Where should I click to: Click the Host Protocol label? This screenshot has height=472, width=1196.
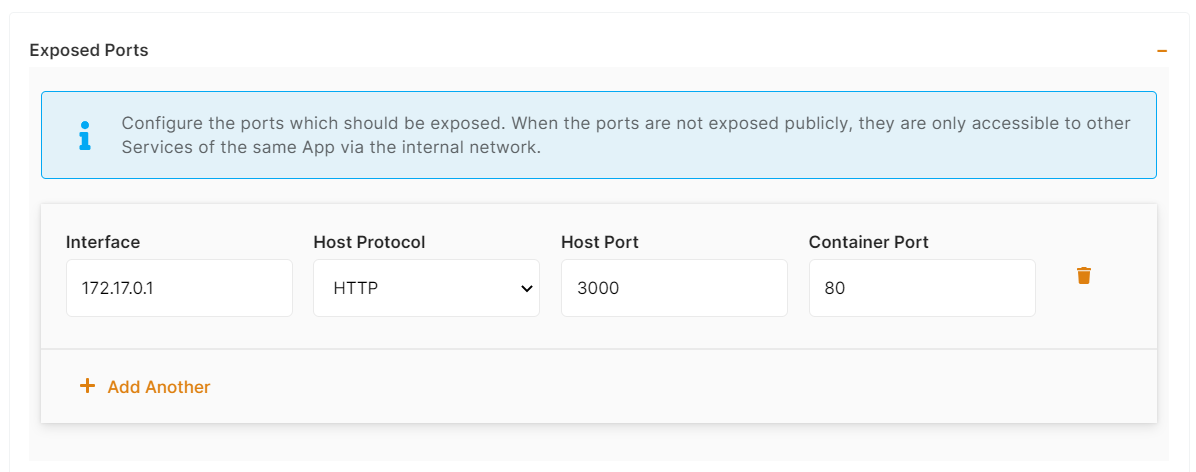pyautogui.click(x=369, y=242)
